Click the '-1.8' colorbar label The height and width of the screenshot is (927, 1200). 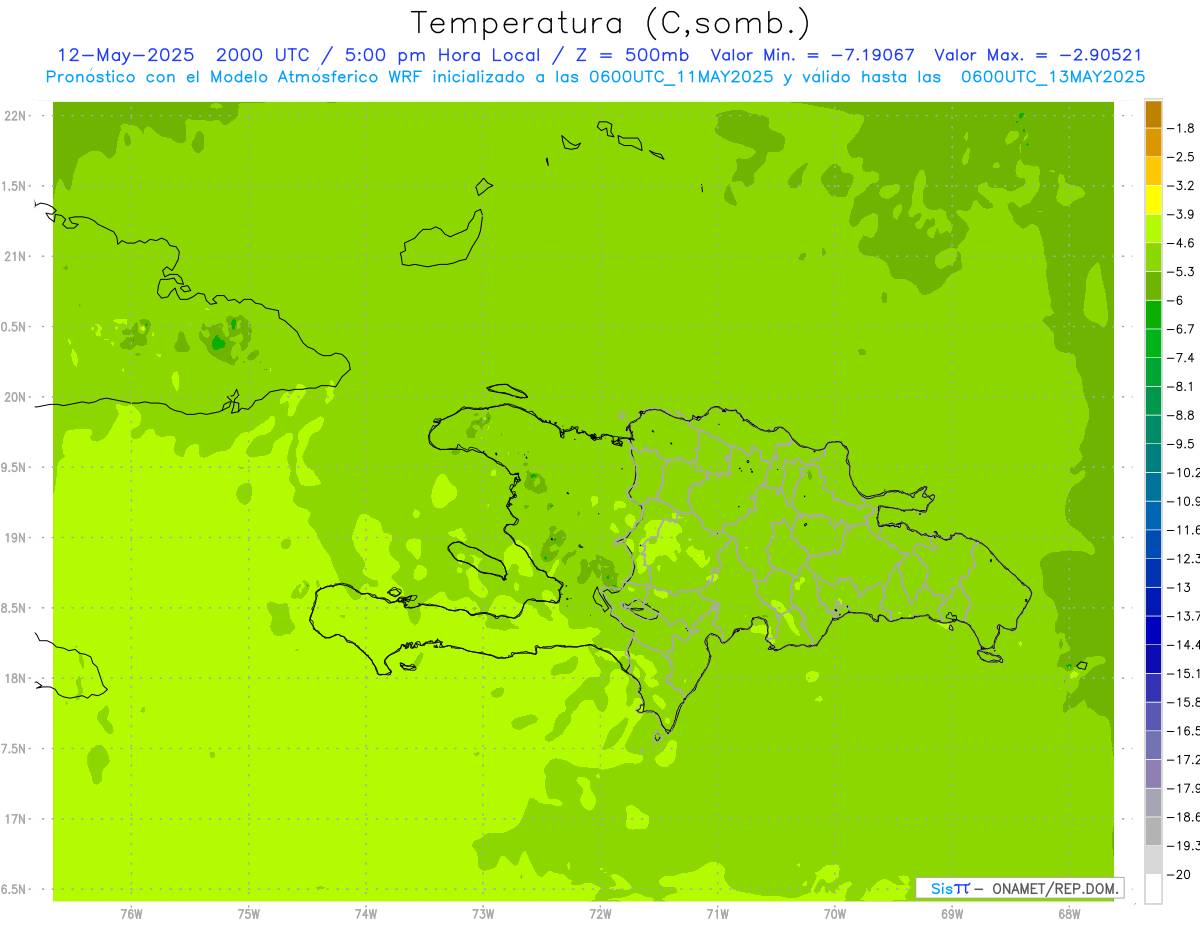point(1181,128)
